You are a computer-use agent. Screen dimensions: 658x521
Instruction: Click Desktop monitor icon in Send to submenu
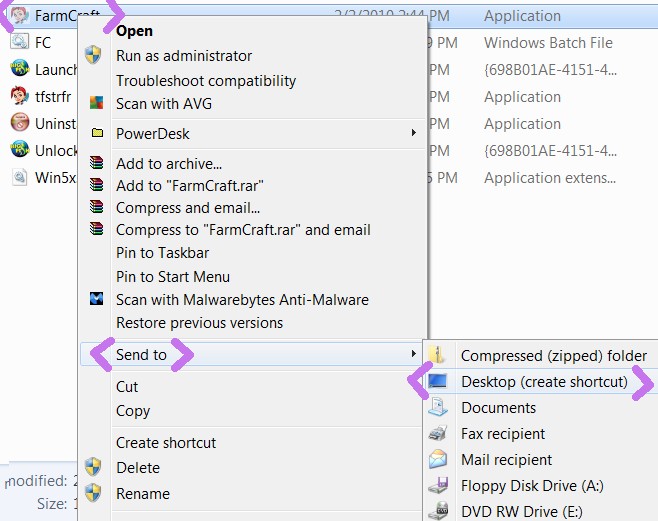coord(438,381)
